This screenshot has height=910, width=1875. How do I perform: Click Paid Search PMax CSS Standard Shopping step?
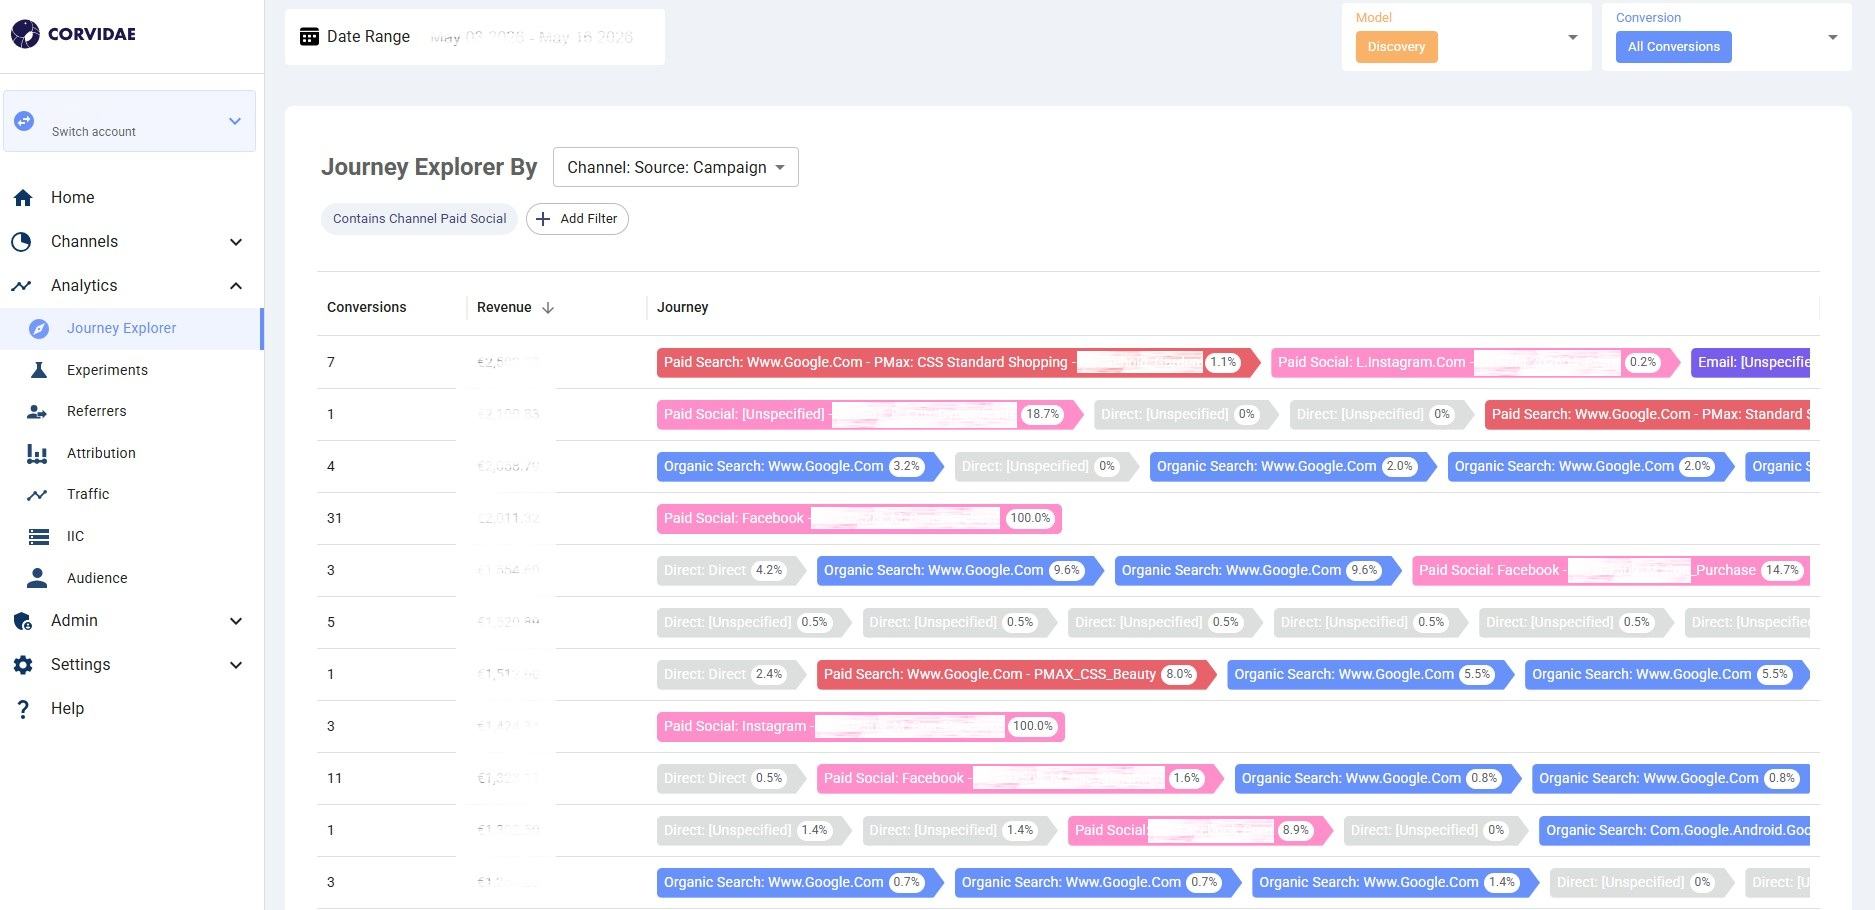[x=957, y=362]
